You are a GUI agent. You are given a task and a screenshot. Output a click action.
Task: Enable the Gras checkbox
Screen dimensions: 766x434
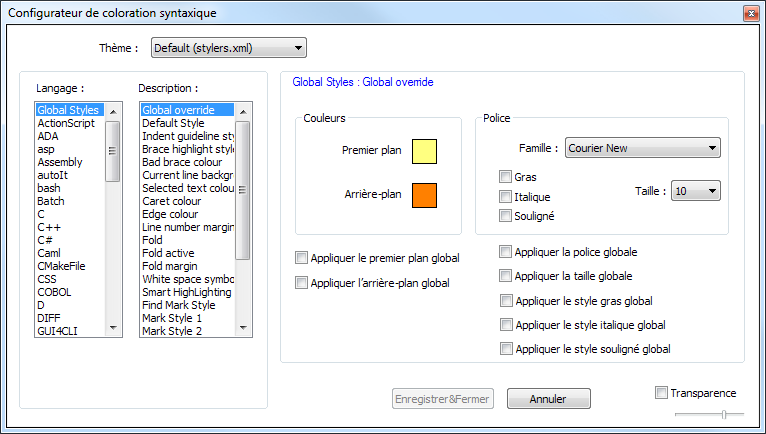[506, 177]
